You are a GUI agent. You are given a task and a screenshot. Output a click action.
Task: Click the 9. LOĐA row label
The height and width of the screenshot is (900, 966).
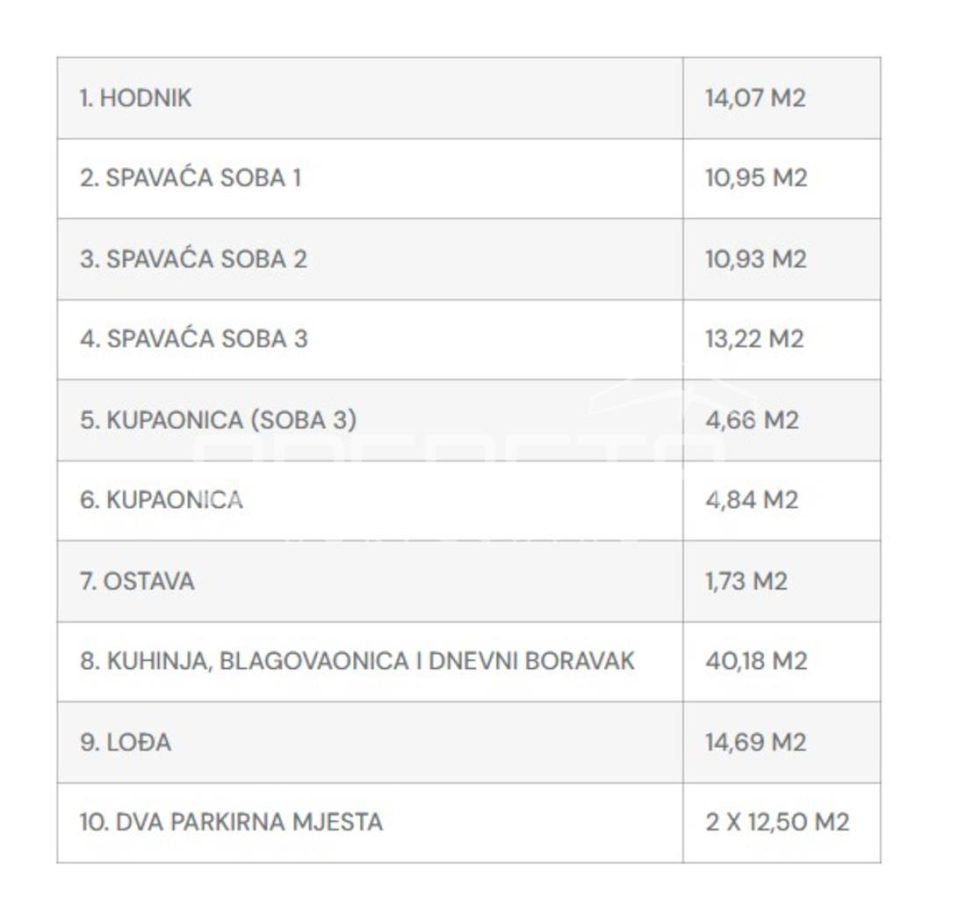coord(126,743)
